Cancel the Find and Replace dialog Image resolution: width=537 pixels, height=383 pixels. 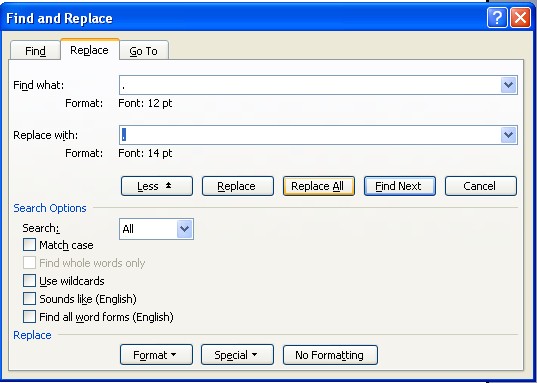click(x=480, y=186)
